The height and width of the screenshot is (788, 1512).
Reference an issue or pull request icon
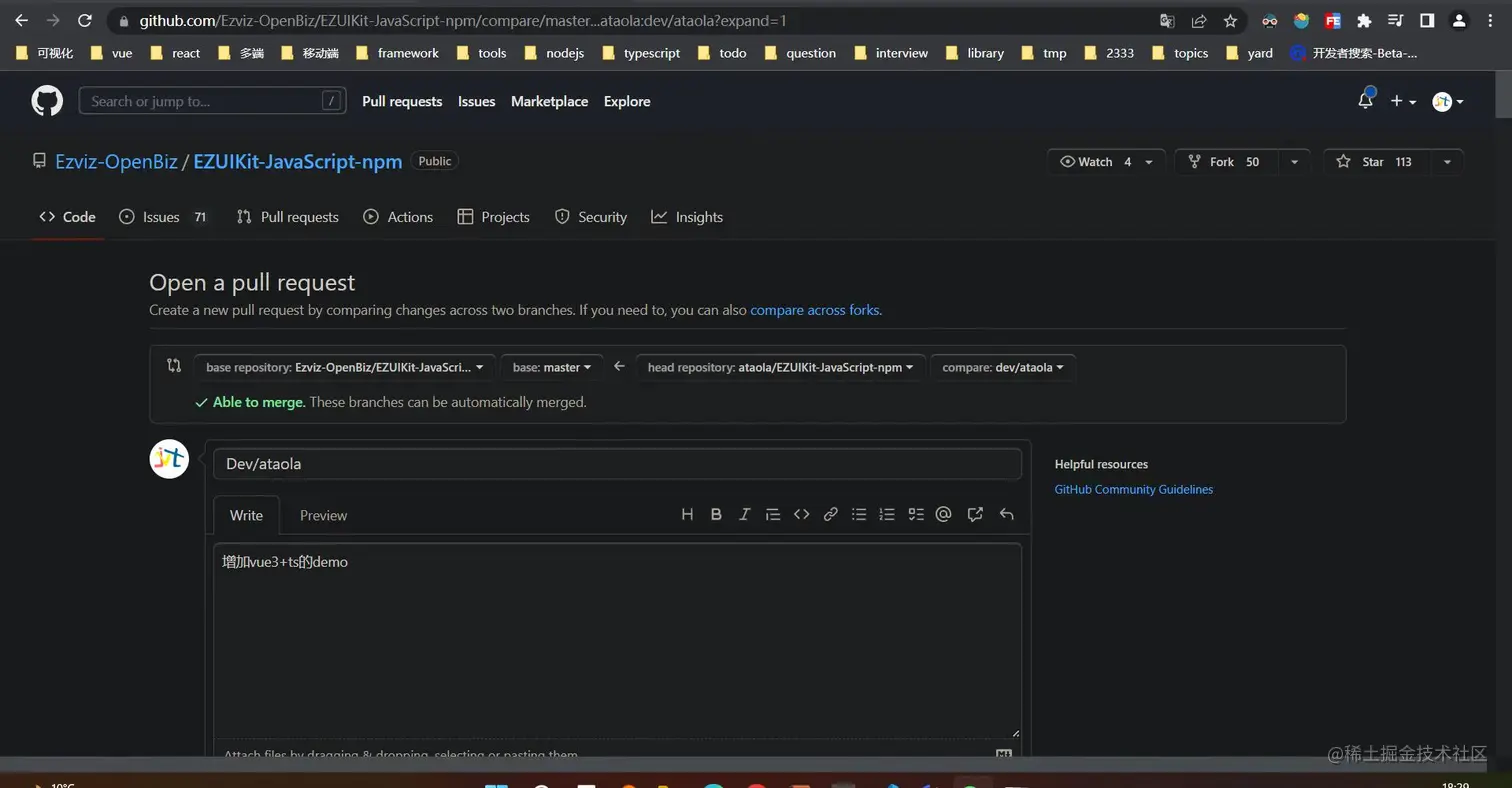click(x=975, y=514)
